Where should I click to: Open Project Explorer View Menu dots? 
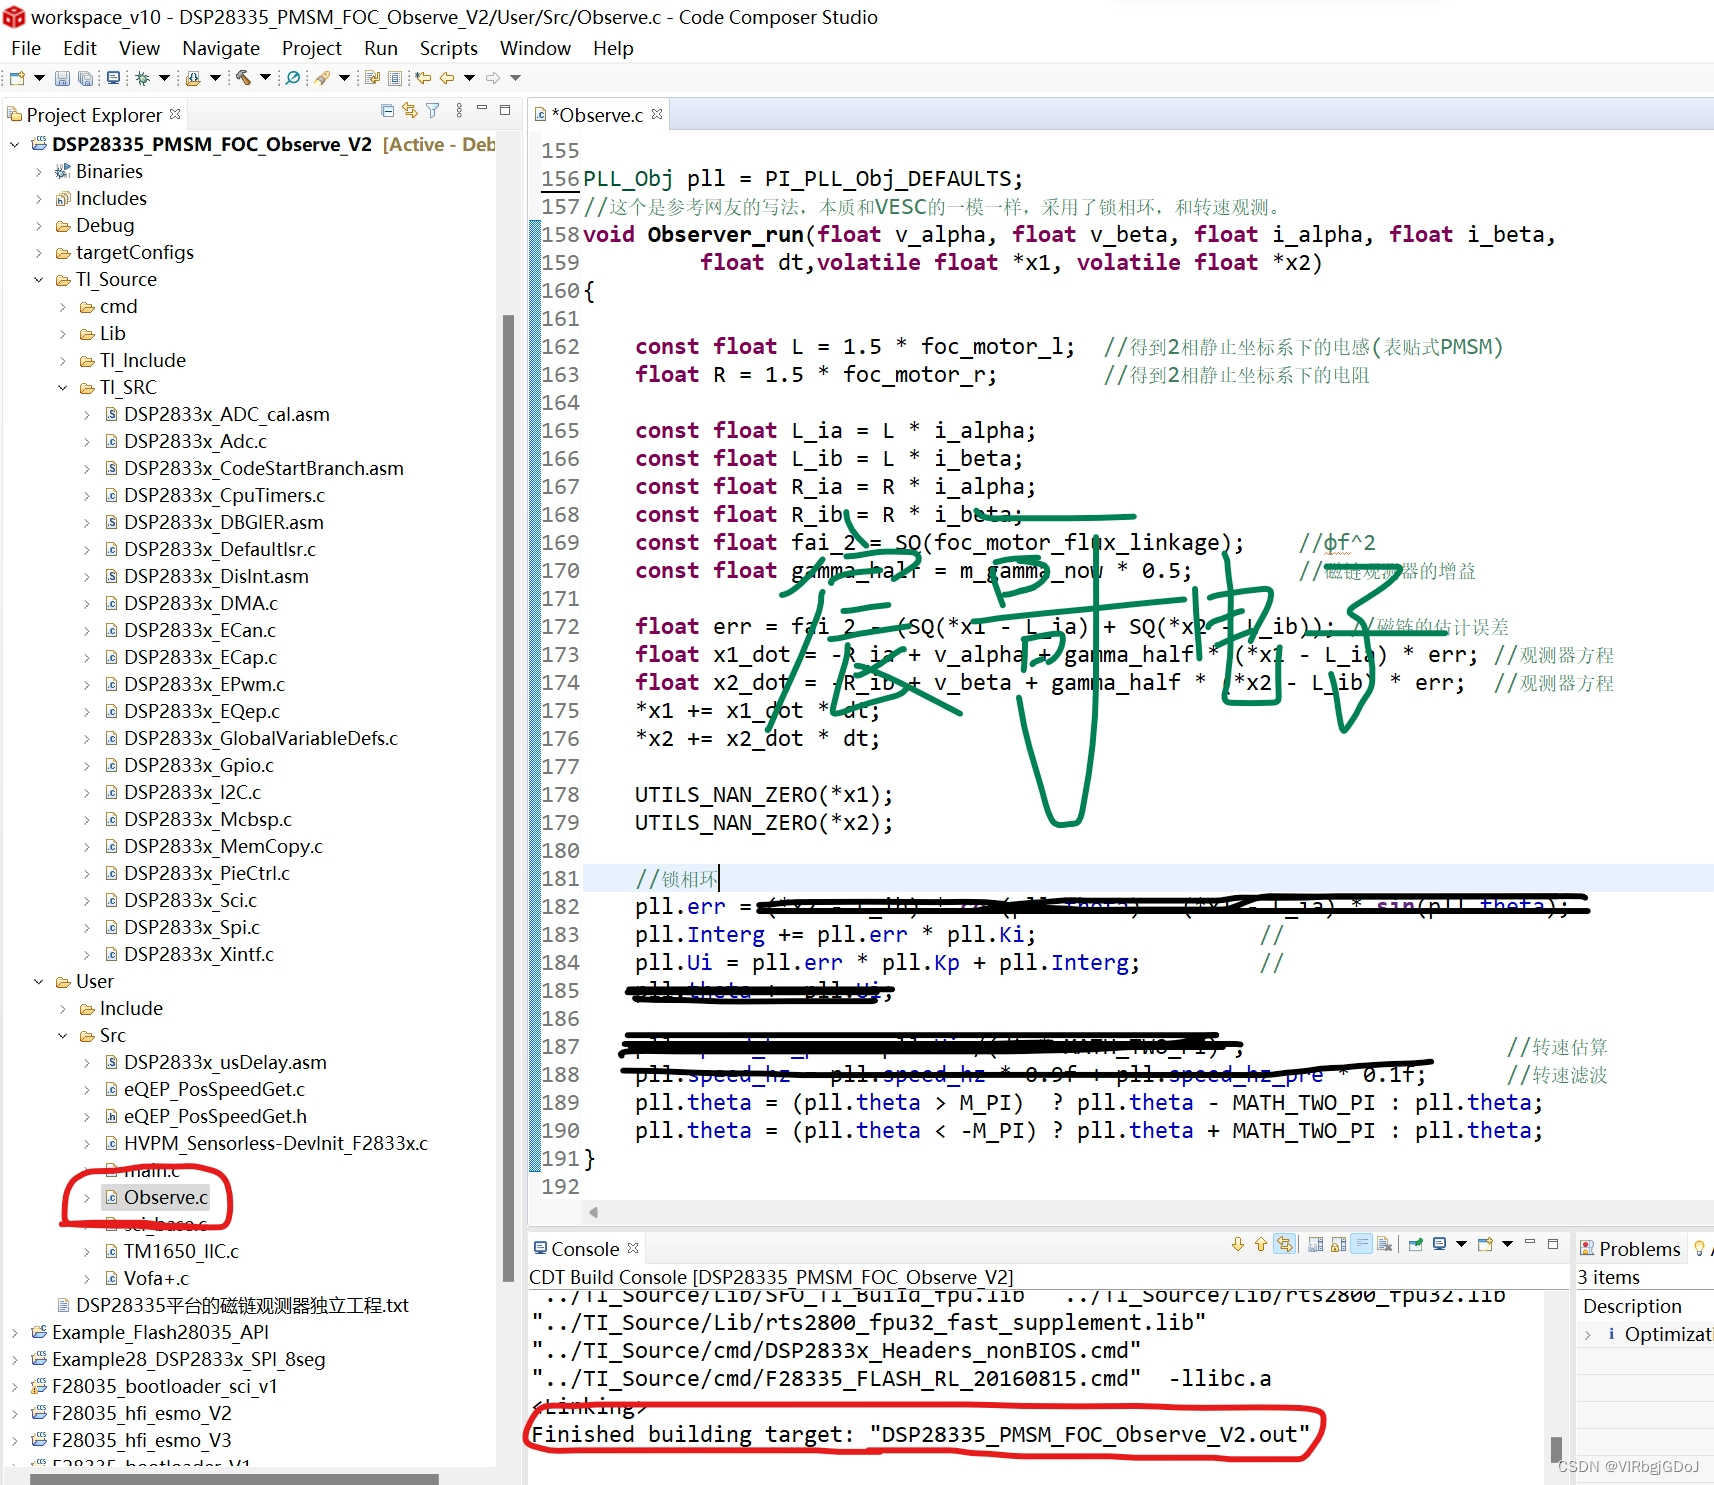point(459,110)
